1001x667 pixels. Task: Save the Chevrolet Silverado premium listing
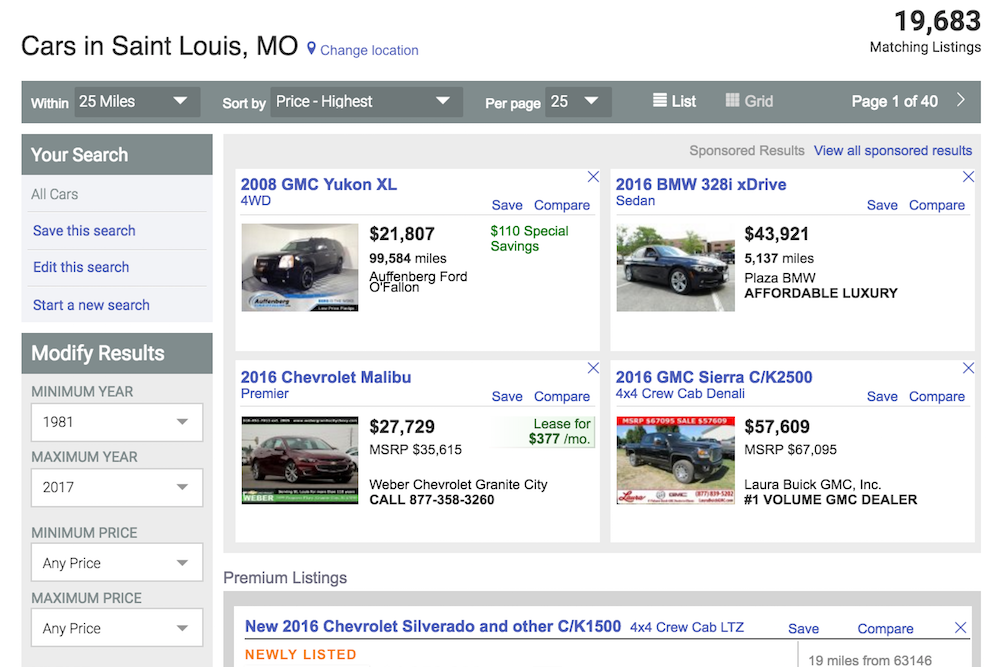pyautogui.click(x=803, y=629)
